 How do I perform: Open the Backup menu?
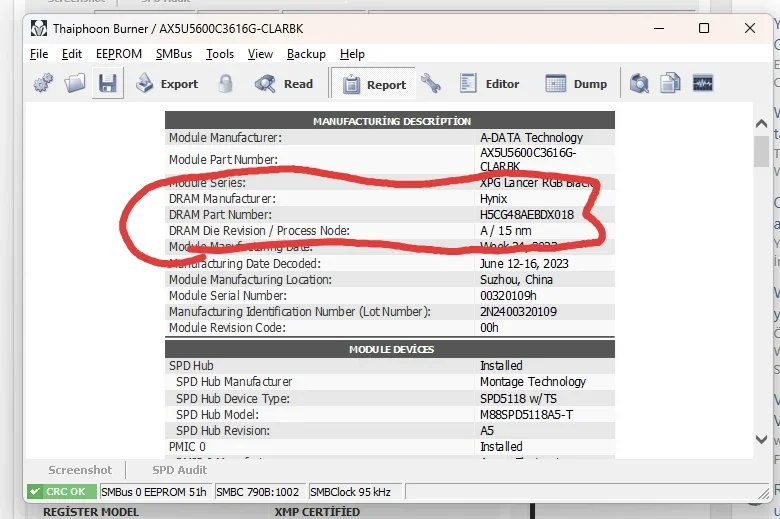click(x=306, y=54)
